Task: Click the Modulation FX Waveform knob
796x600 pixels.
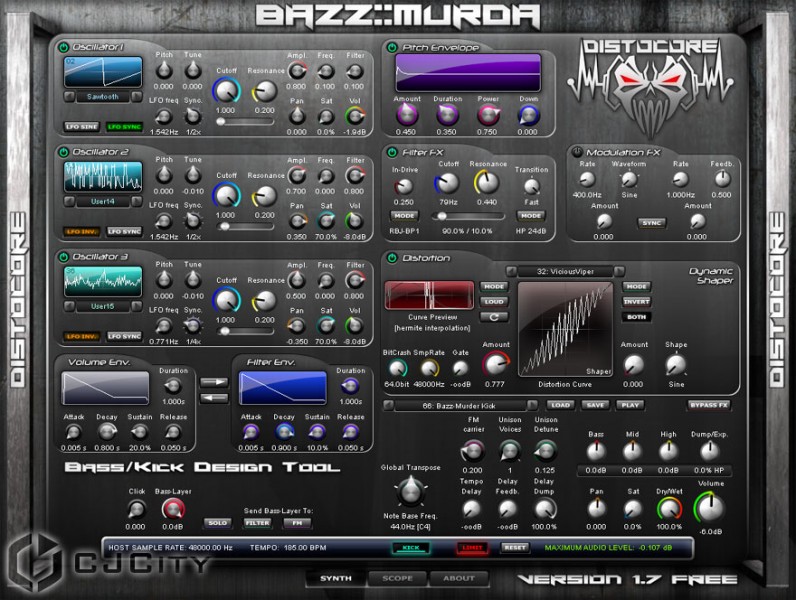Action: (629, 179)
